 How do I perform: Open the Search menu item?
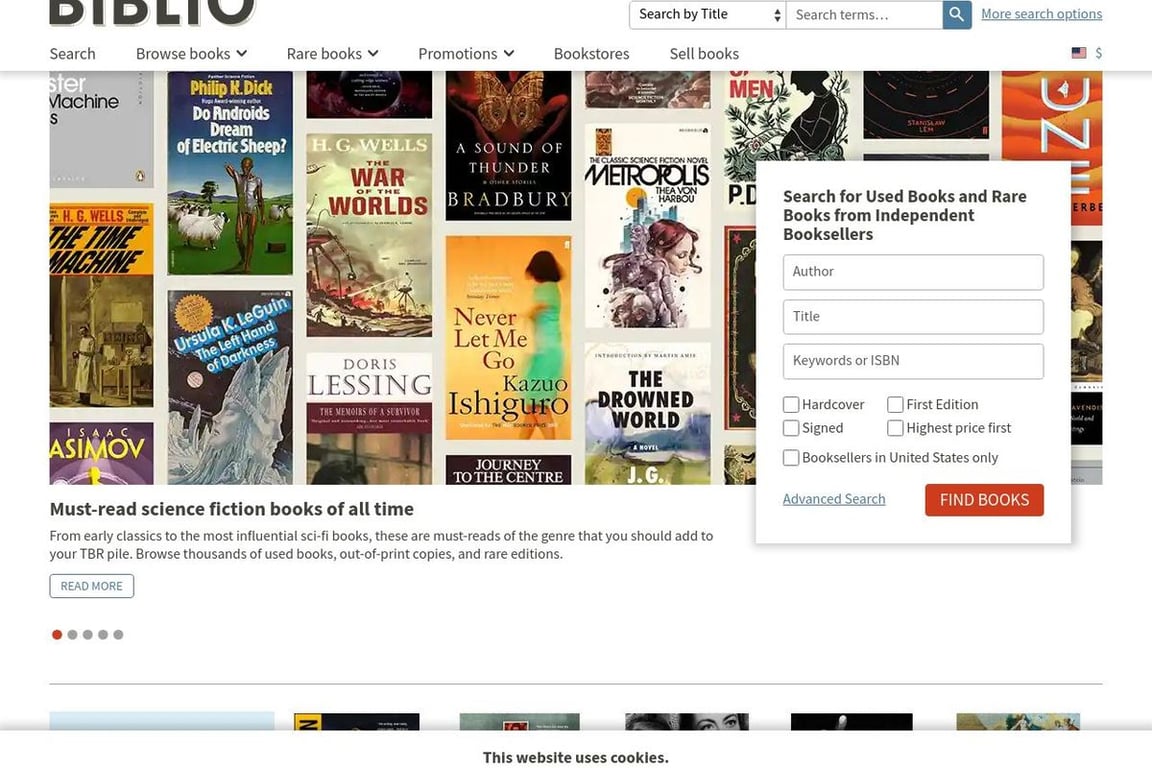72,54
